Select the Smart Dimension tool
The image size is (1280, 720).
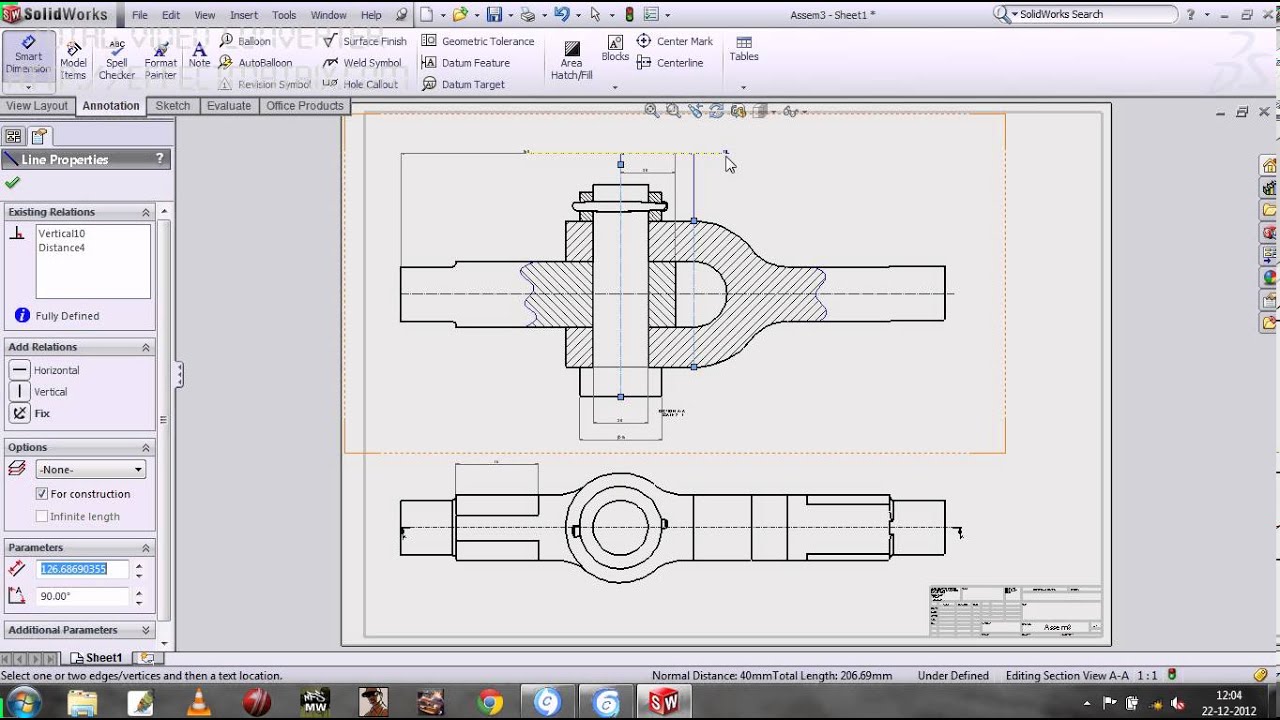pos(28,58)
